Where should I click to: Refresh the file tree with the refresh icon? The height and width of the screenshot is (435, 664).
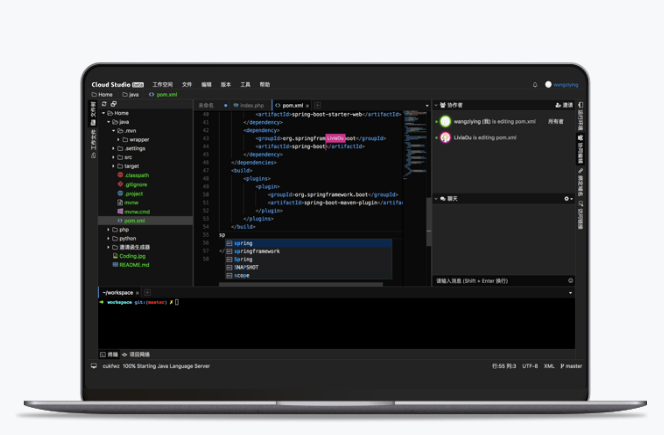coord(104,104)
